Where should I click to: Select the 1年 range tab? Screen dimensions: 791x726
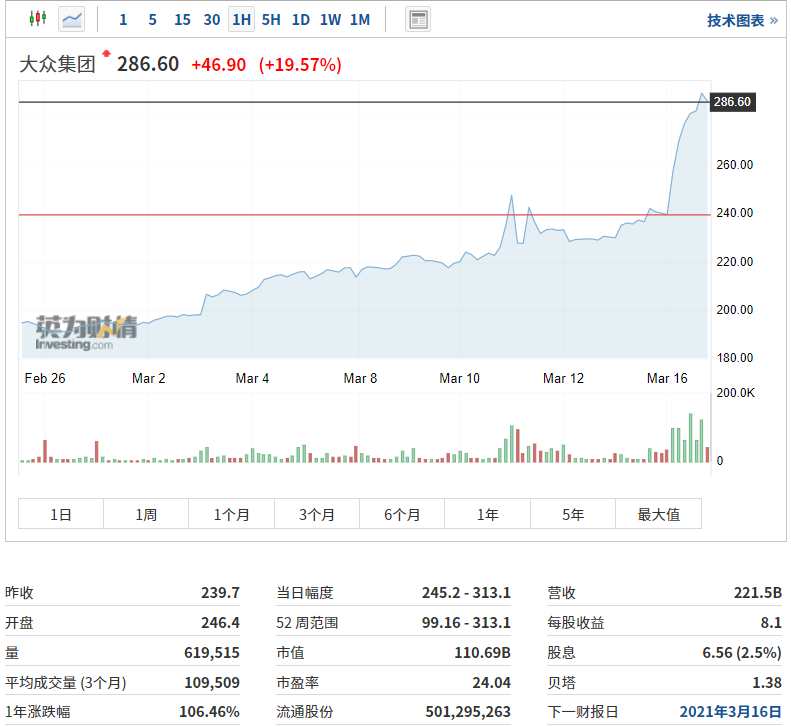487,514
